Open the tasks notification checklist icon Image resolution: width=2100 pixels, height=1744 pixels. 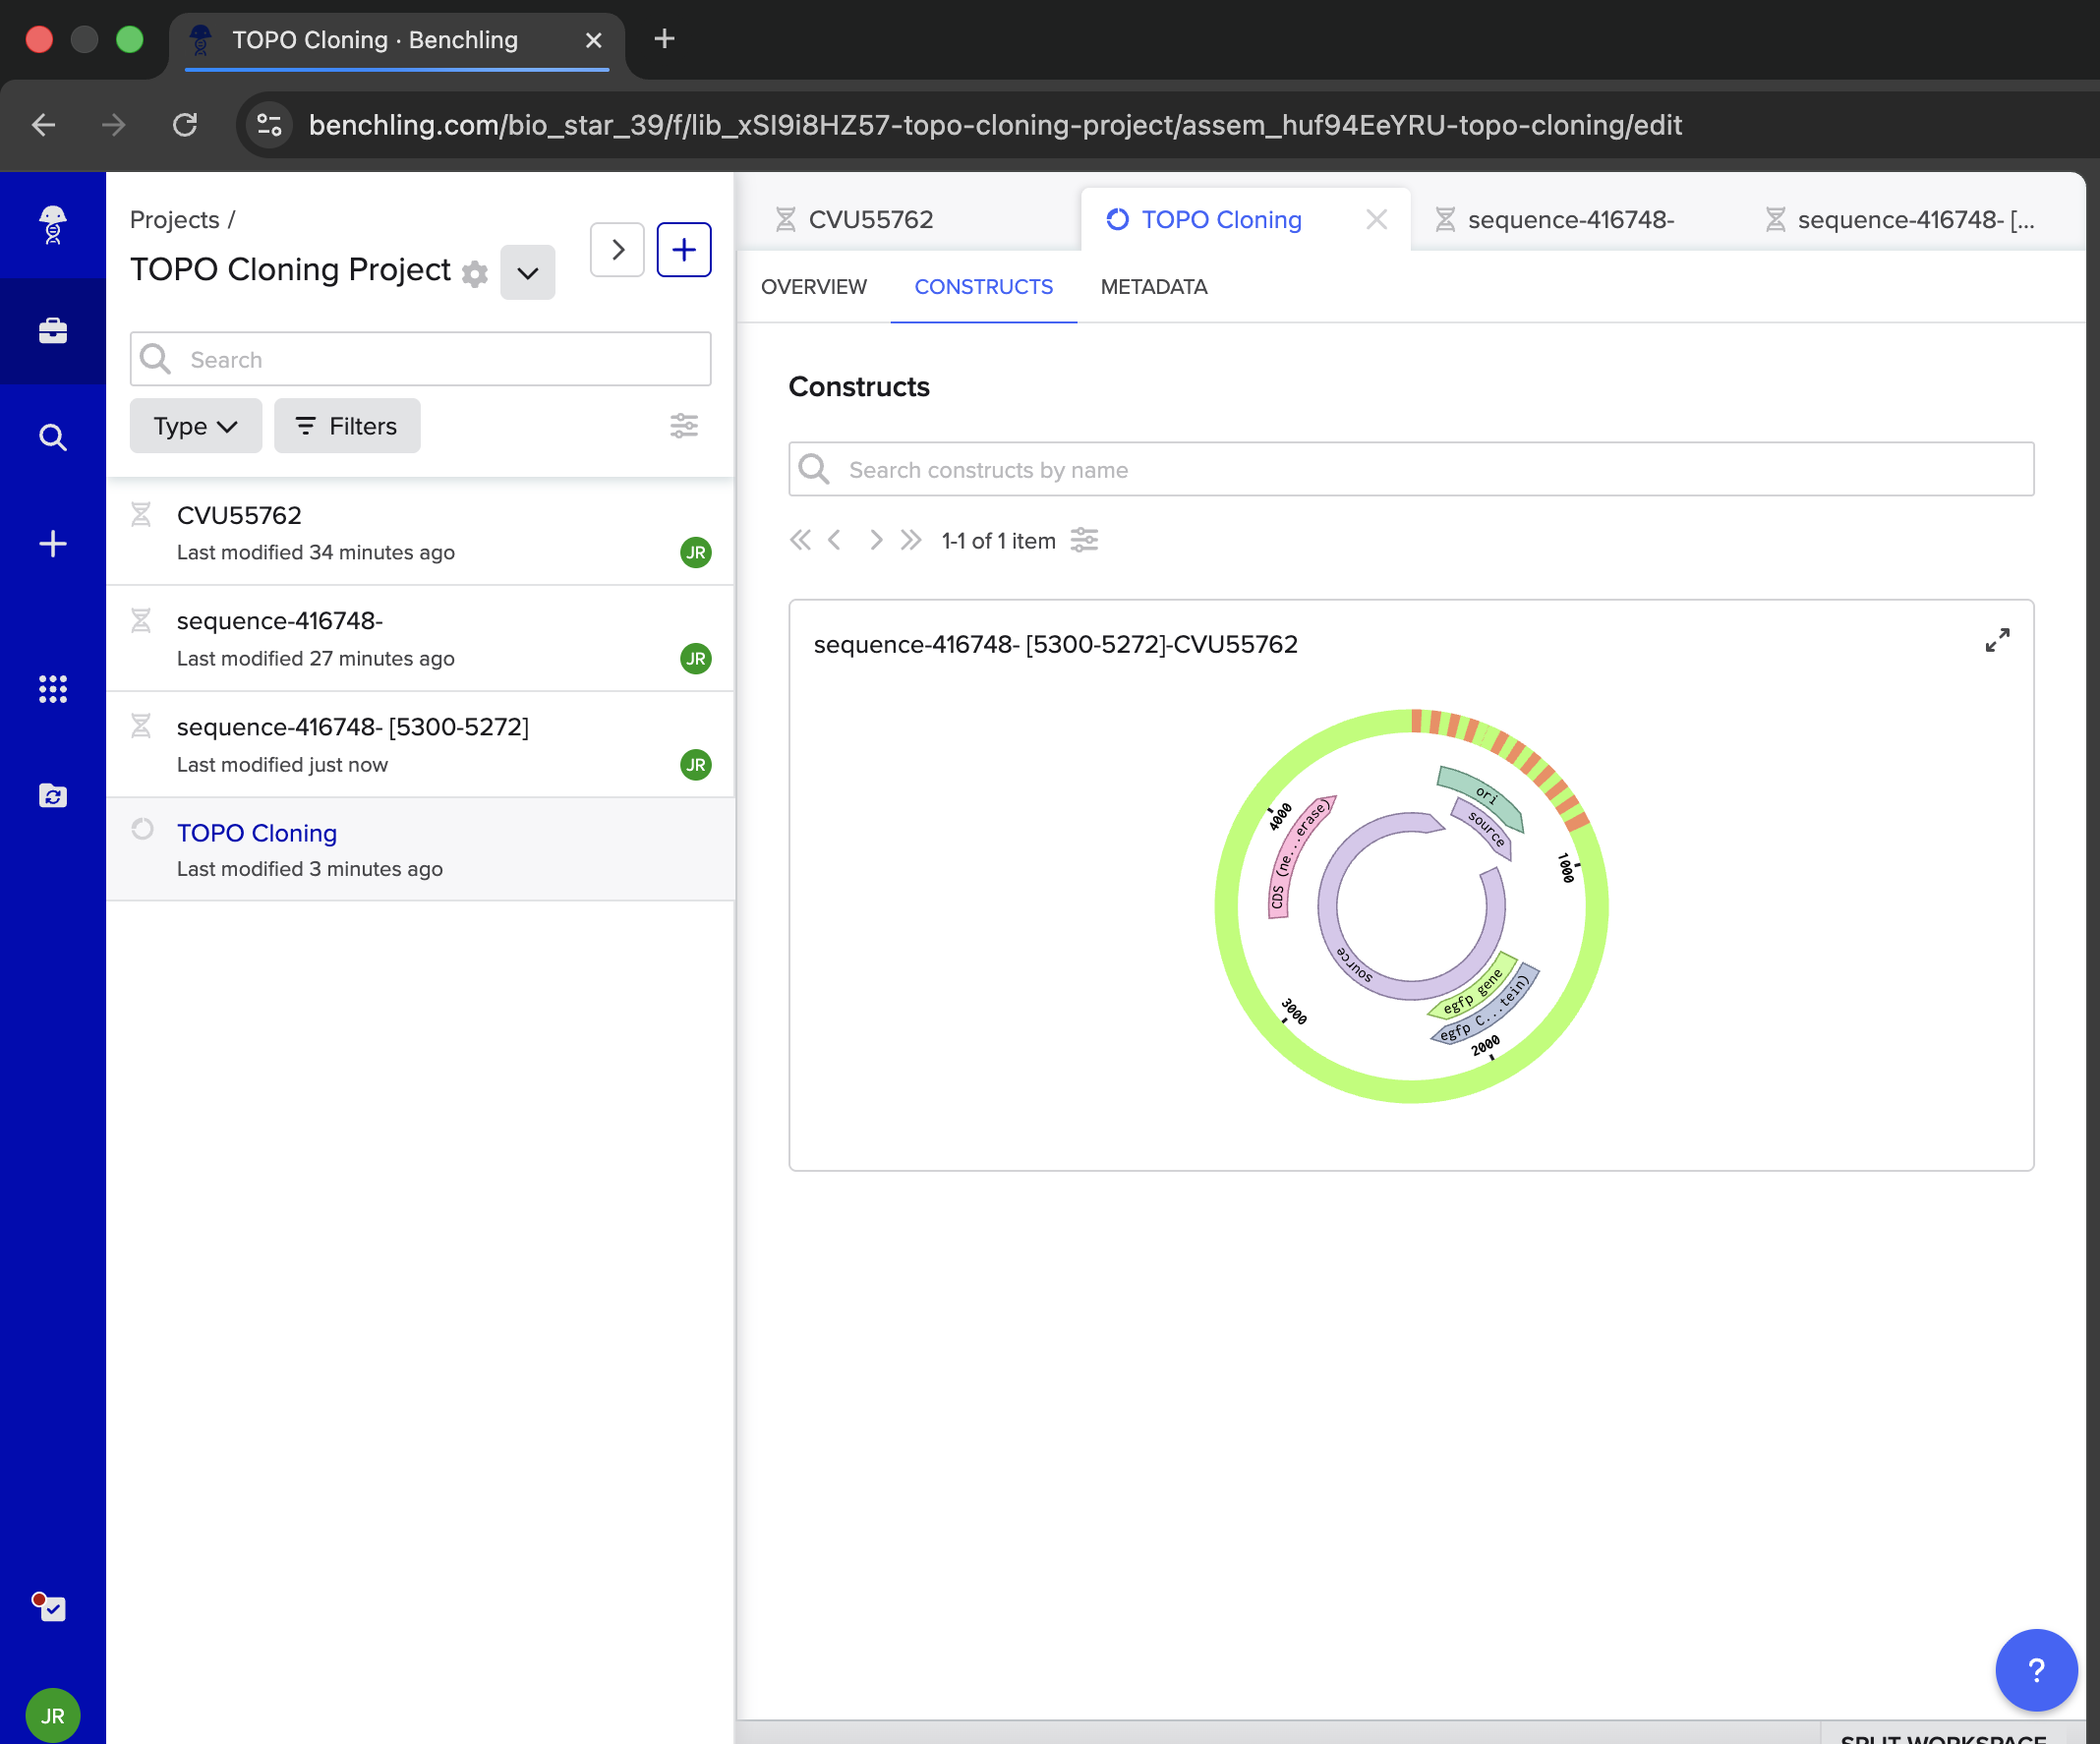coord(49,1606)
